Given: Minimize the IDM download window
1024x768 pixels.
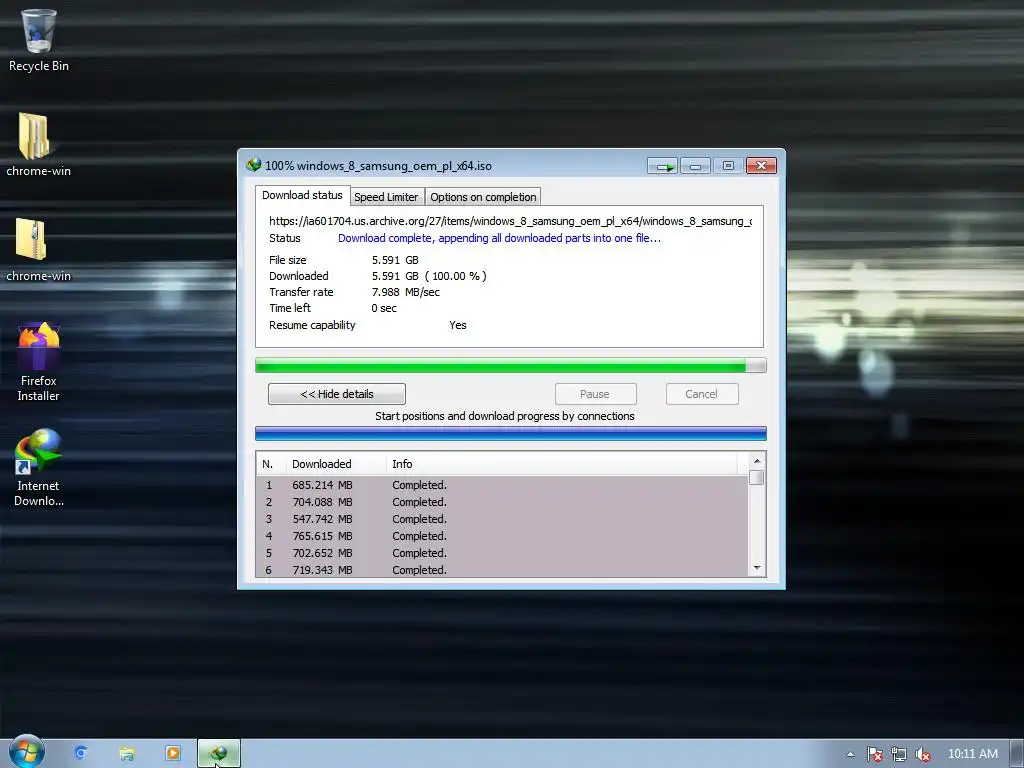Looking at the screenshot, I should pos(696,166).
